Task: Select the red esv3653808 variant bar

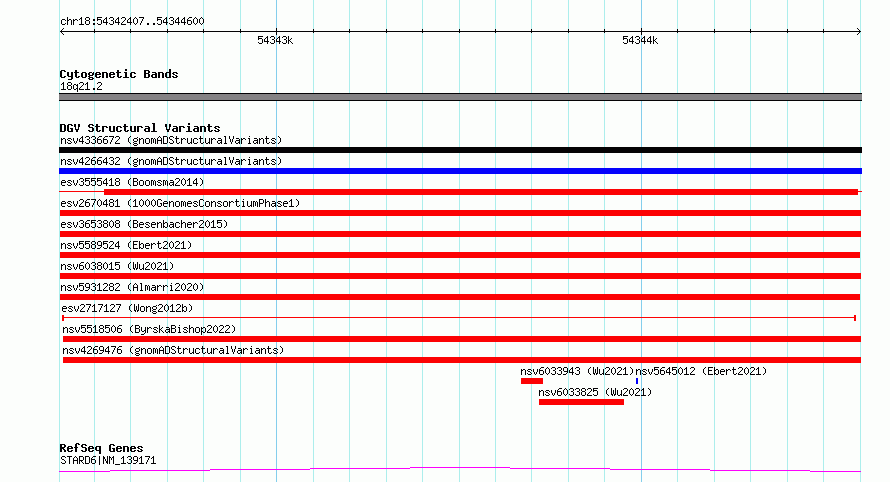Action: (460, 234)
